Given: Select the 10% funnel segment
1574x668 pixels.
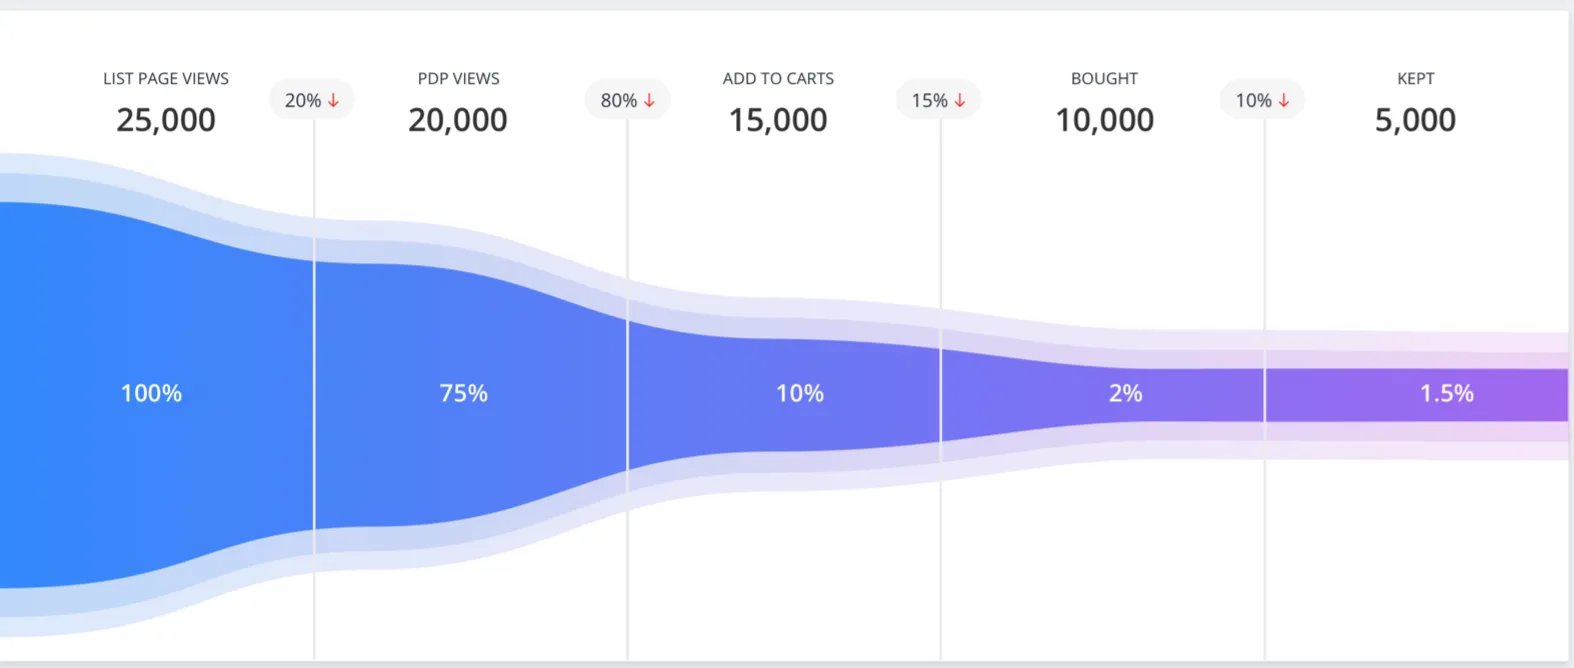Looking at the screenshot, I should (800, 393).
